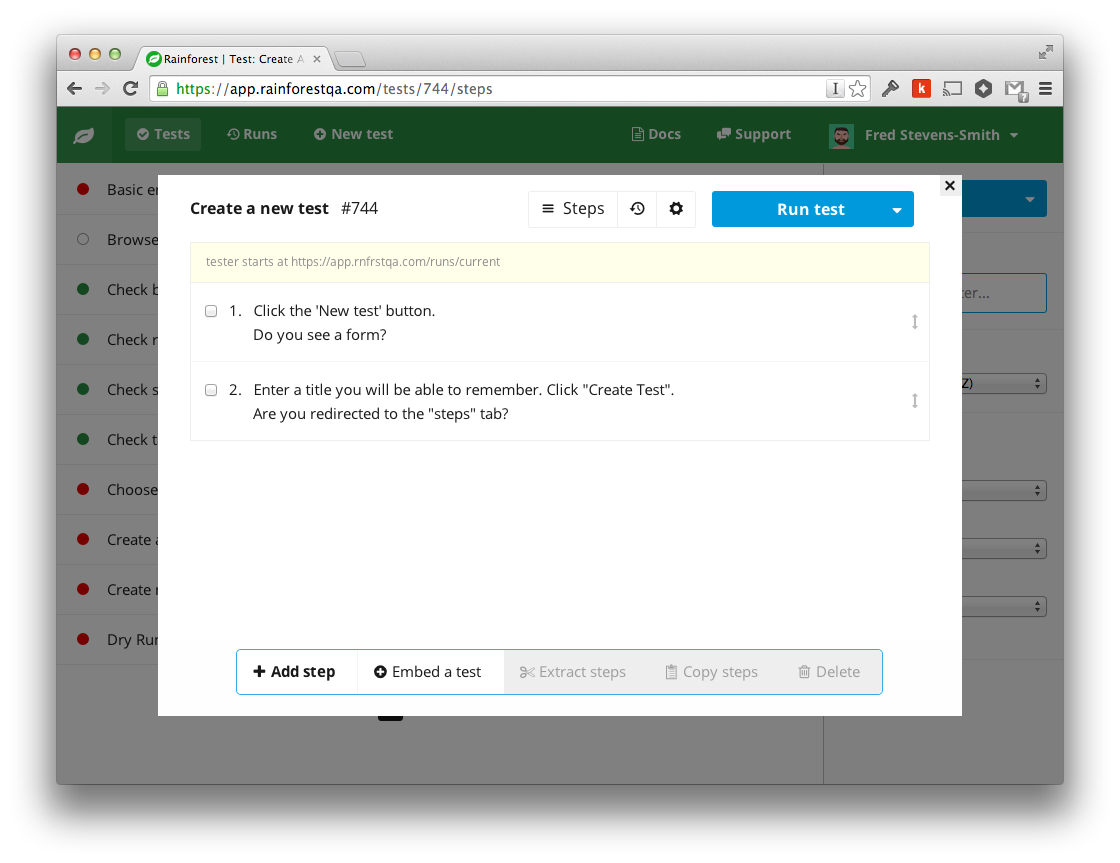The height and width of the screenshot is (863, 1120).
Task: Click the address bar URL
Action: [x=334, y=89]
